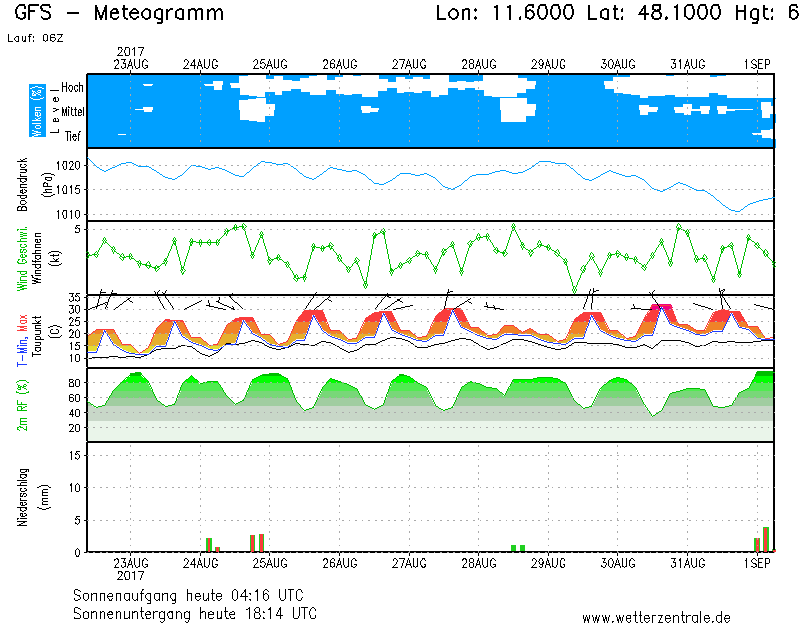Click the "Wind Geschw." axis label
The width and height of the screenshot is (800, 625).
[22, 259]
